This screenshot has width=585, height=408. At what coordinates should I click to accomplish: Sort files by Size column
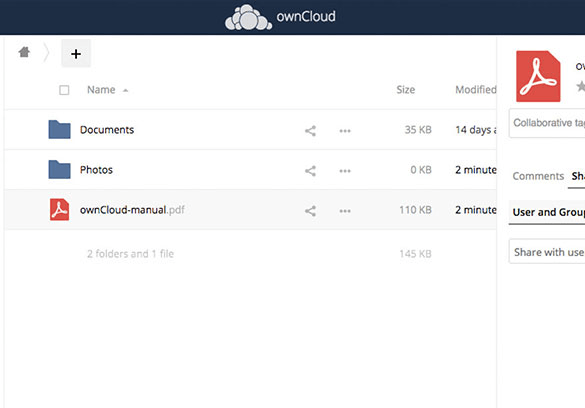tap(406, 90)
